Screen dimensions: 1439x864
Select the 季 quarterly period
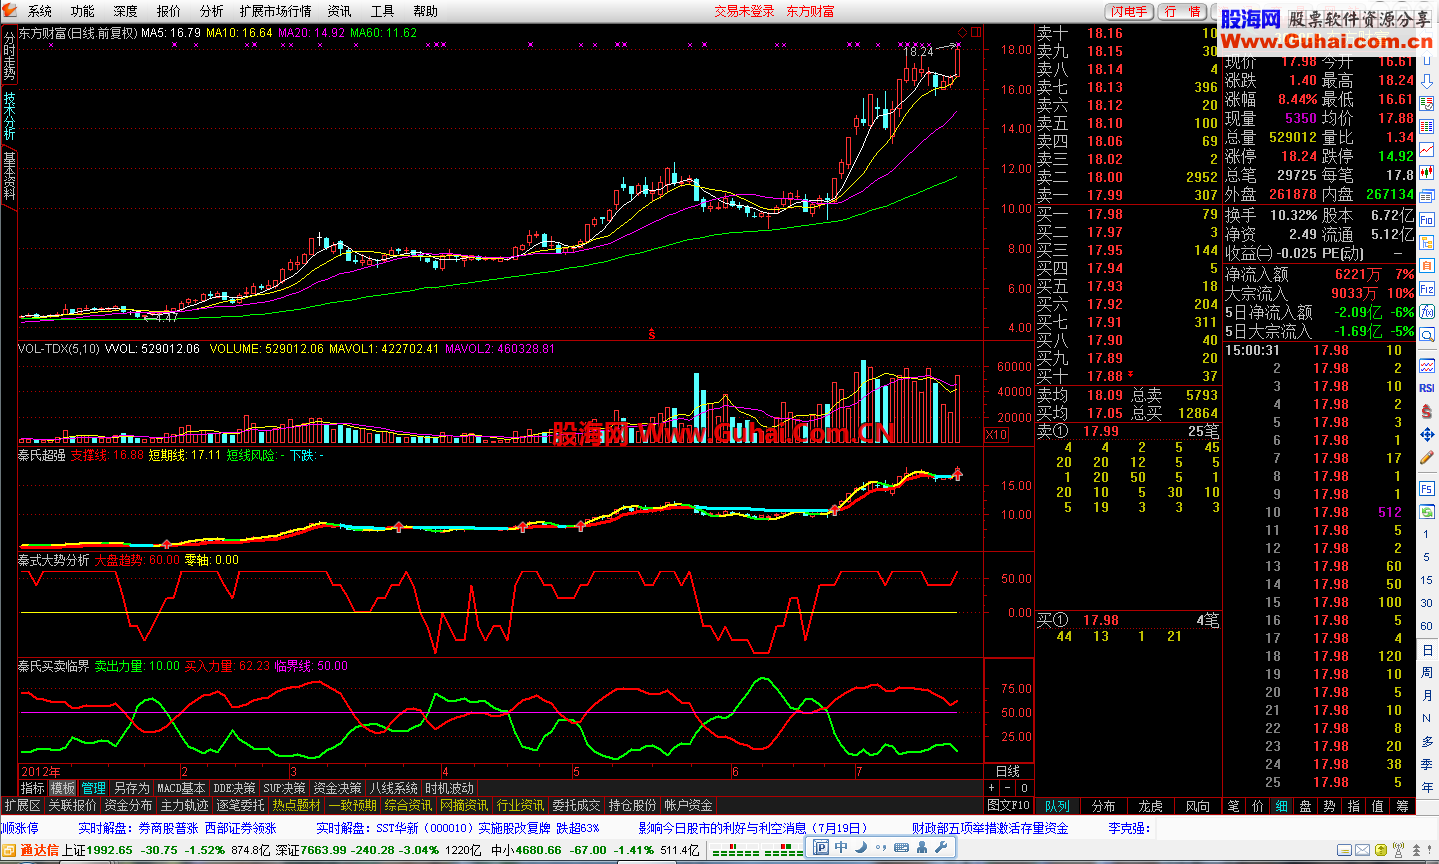[1427, 765]
